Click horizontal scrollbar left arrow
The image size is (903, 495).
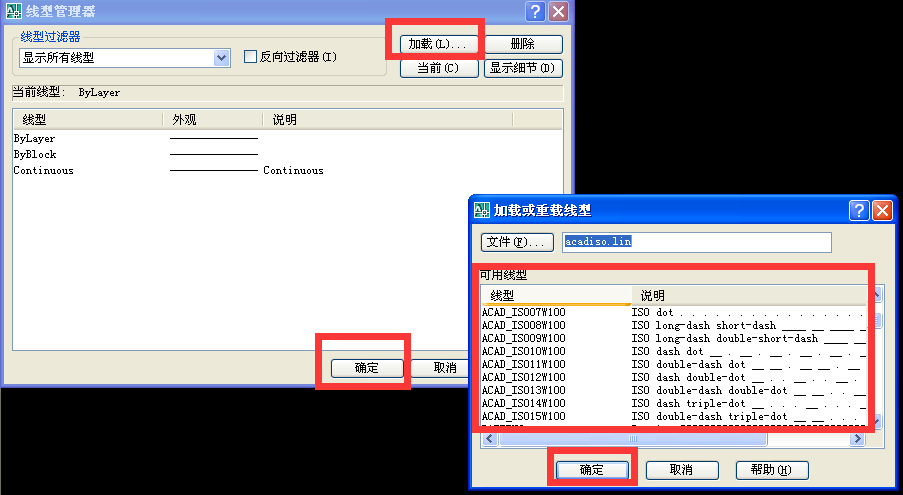[490, 439]
